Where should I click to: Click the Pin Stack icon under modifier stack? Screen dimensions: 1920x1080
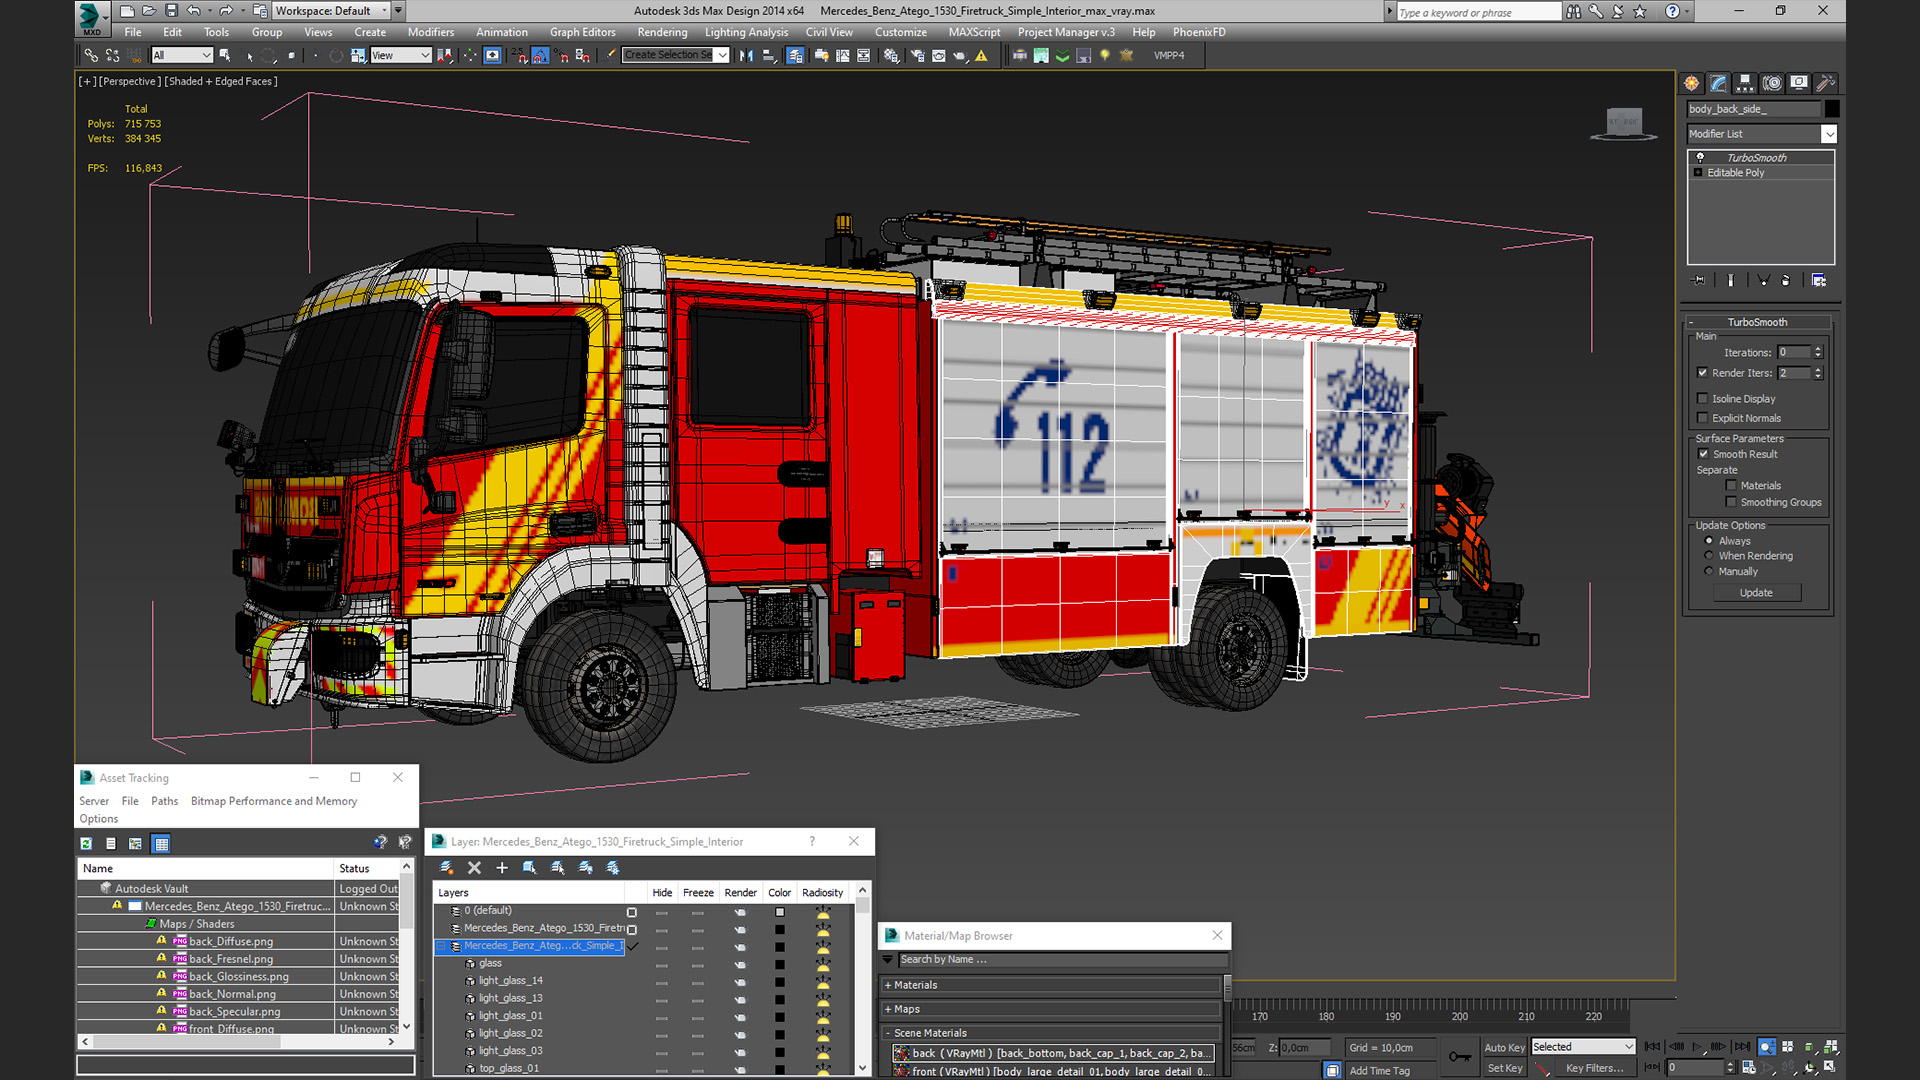pos(1698,281)
